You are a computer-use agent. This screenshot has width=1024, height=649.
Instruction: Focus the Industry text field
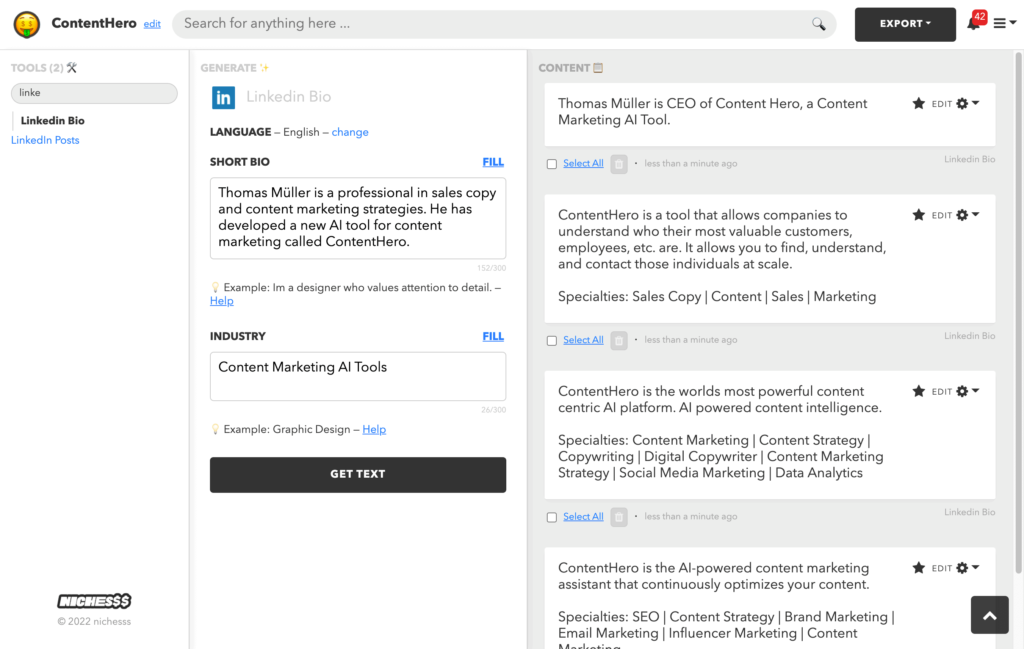click(x=358, y=376)
